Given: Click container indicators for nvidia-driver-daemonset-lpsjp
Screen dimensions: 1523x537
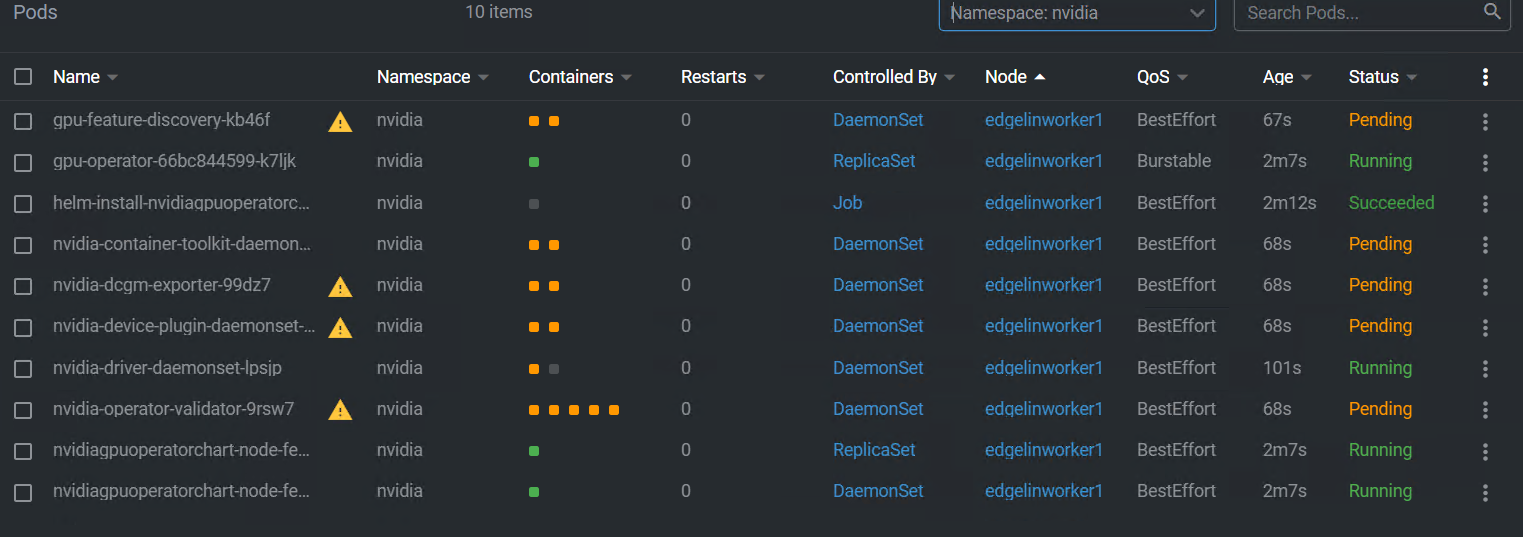Looking at the screenshot, I should pos(544,369).
